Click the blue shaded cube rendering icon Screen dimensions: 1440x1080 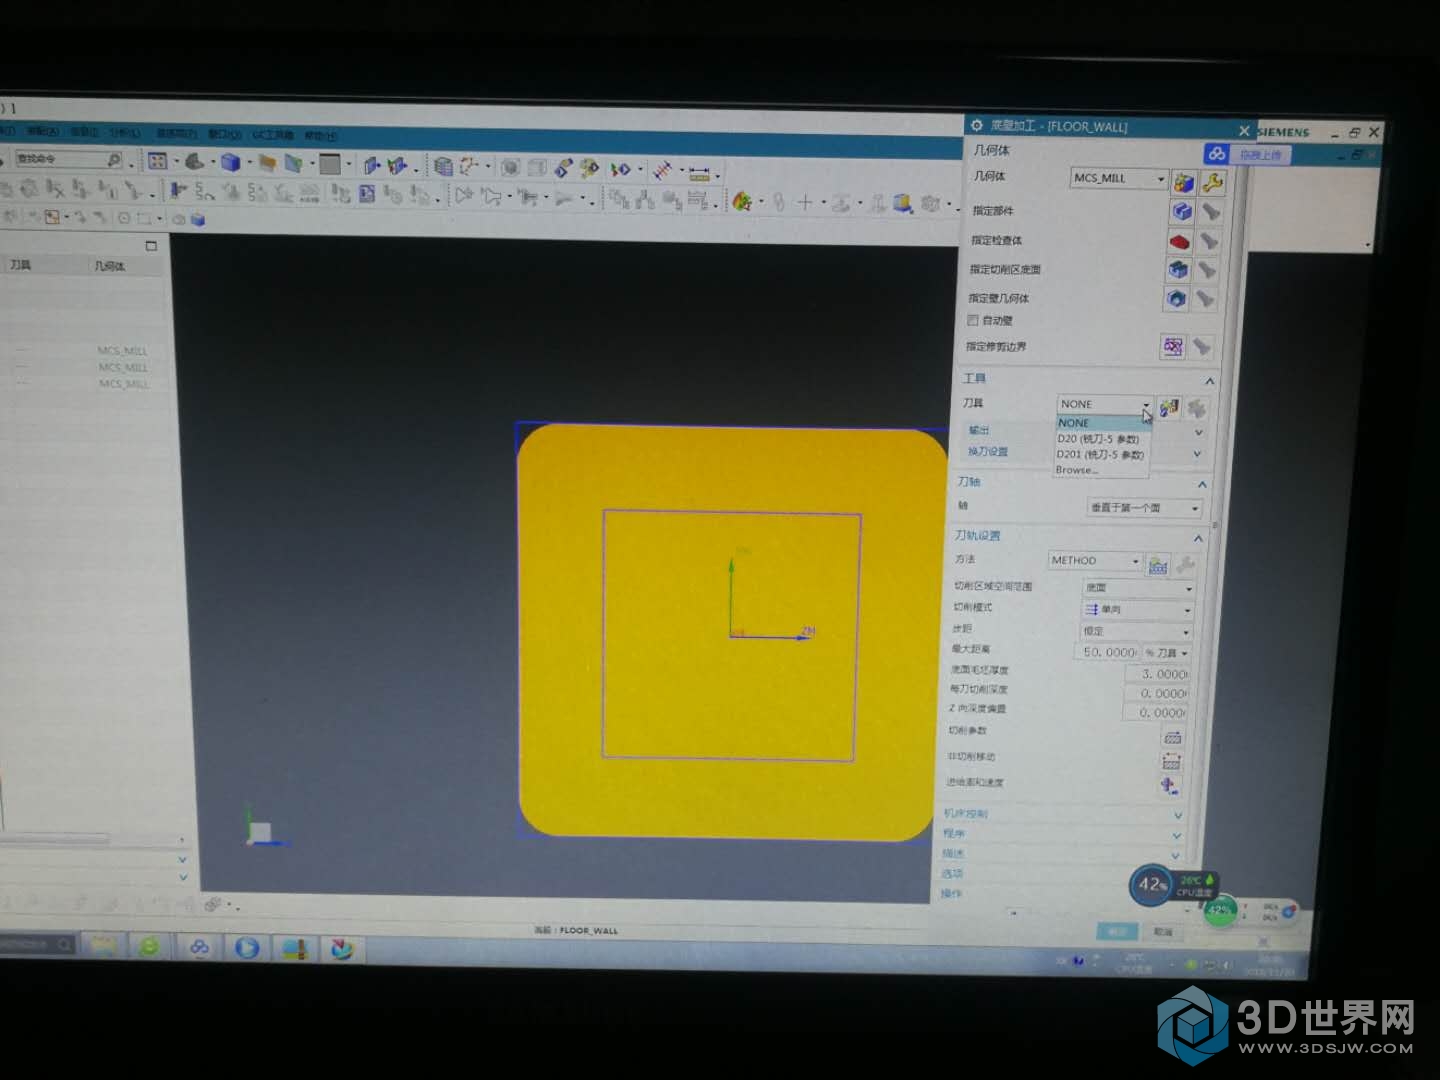coord(231,162)
